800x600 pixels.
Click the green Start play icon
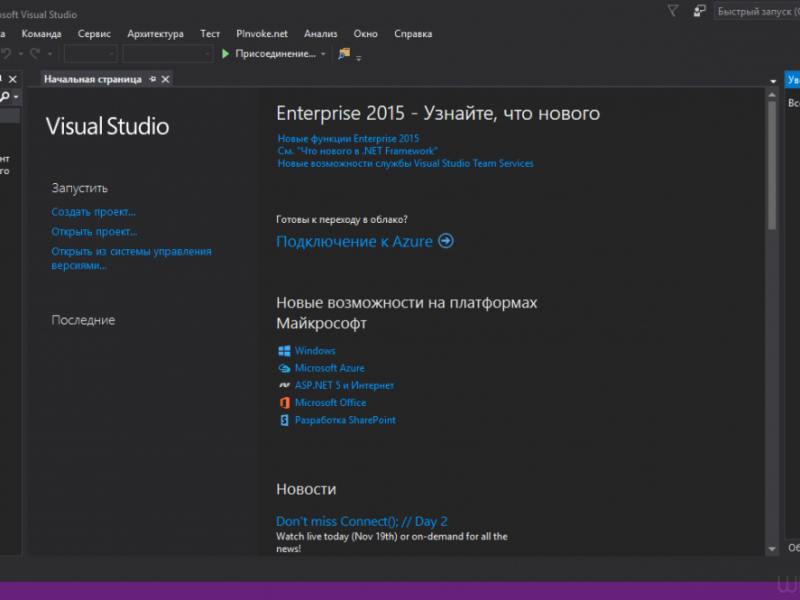(226, 54)
